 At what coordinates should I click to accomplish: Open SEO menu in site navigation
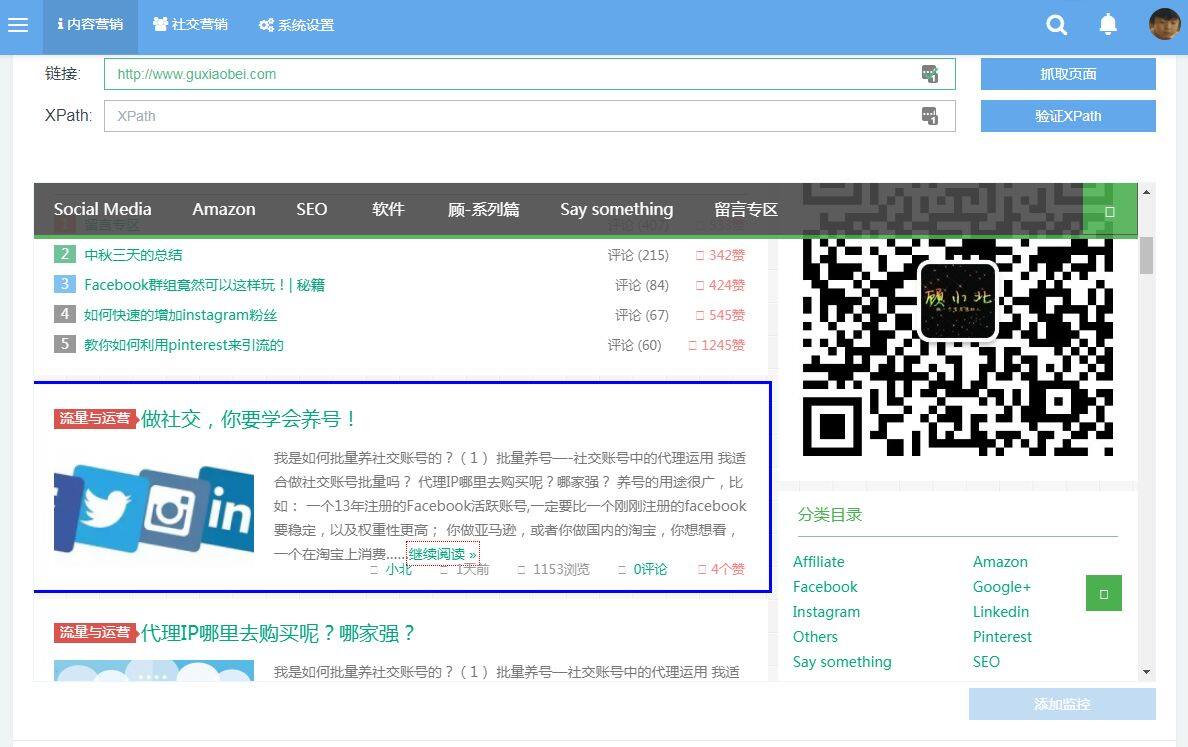point(311,209)
